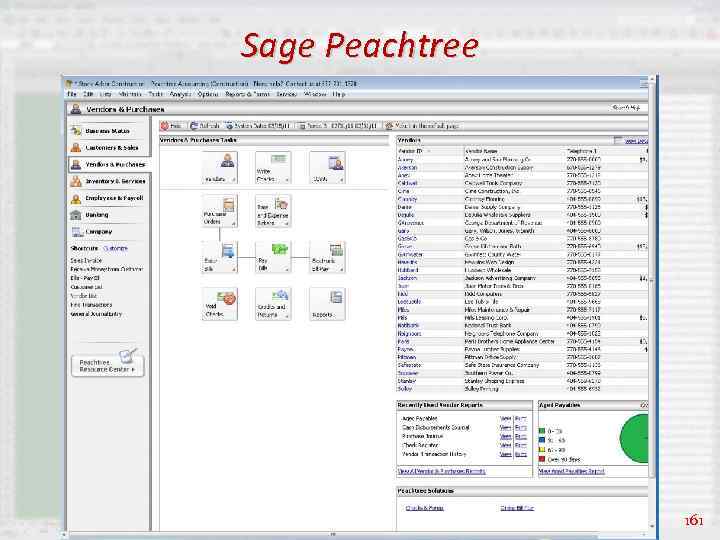Open vendor ID link Caldwell

click(407, 183)
